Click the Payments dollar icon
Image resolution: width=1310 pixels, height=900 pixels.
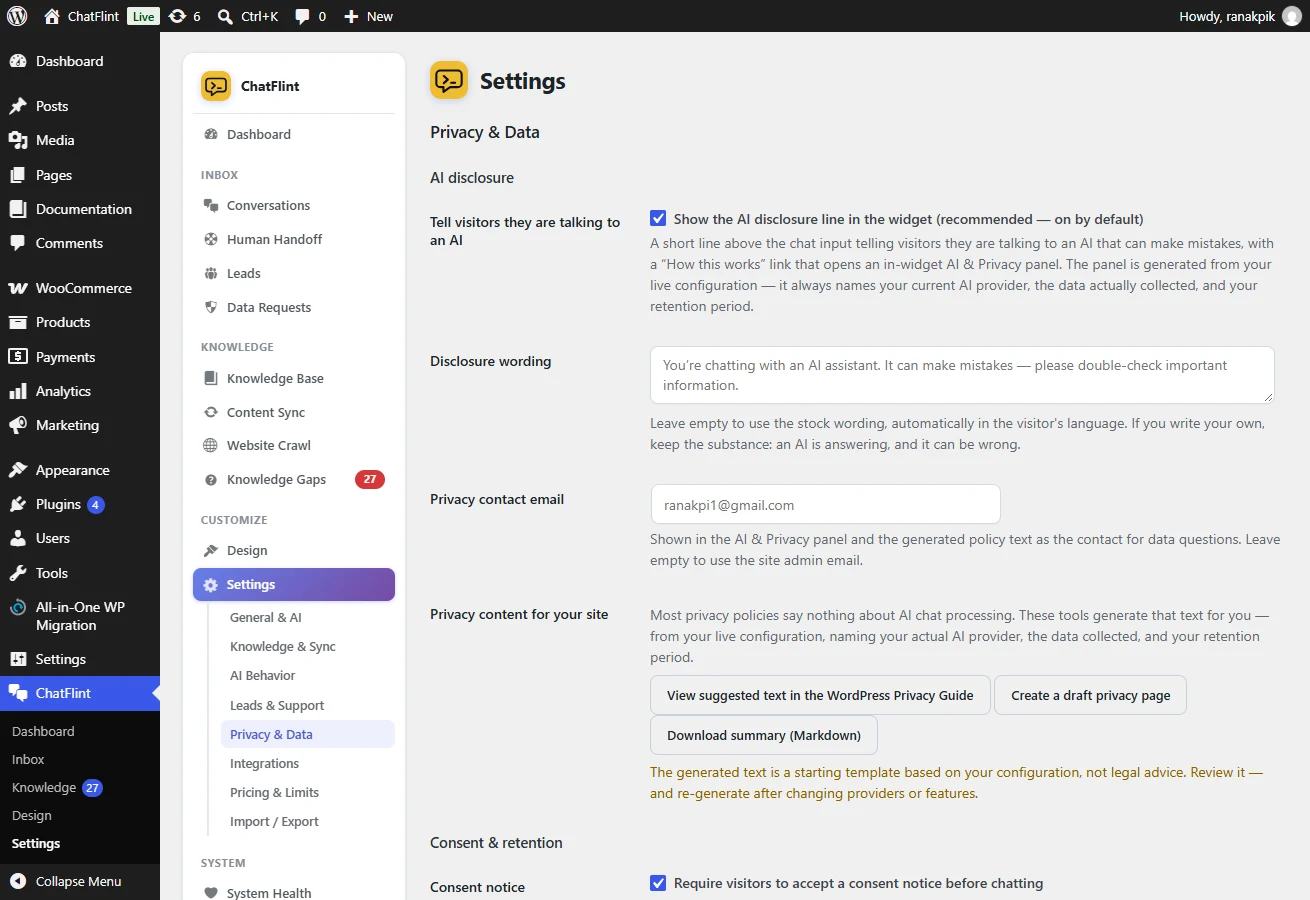pos(18,357)
